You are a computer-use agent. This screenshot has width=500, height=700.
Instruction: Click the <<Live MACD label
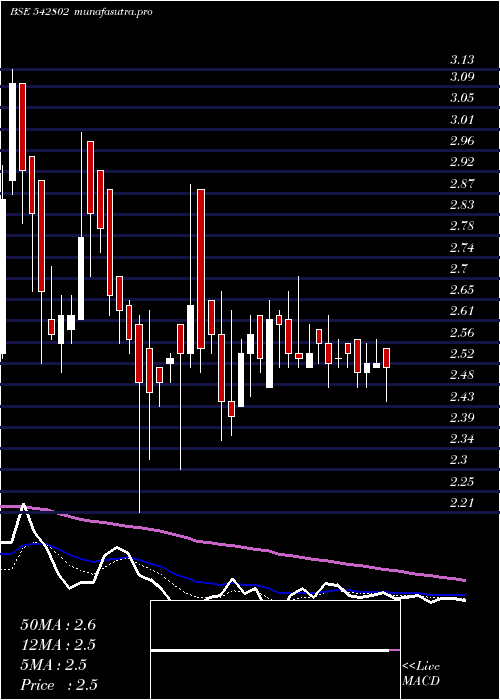421,674
